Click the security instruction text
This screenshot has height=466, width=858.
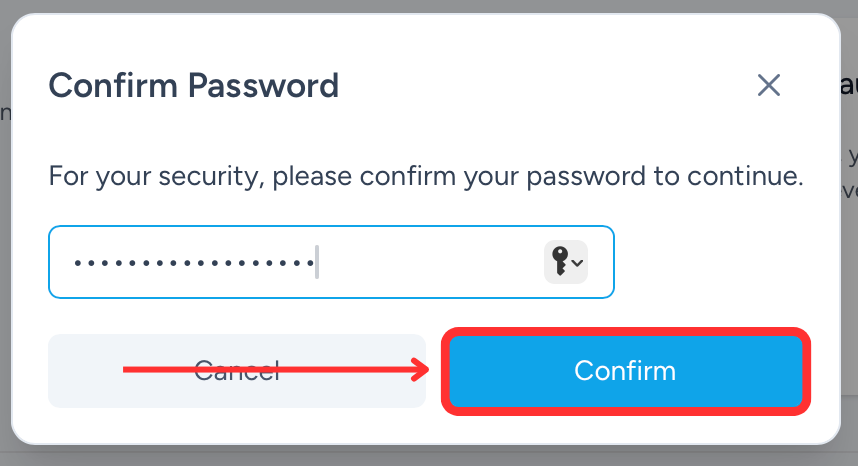426,176
